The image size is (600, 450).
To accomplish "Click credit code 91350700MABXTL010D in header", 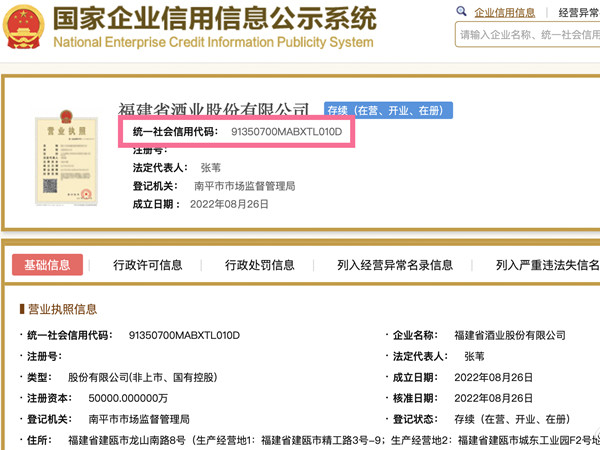I will coord(286,132).
